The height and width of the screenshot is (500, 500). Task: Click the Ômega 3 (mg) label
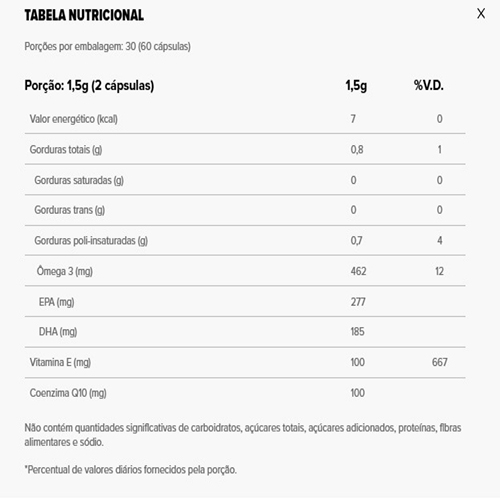(65, 271)
